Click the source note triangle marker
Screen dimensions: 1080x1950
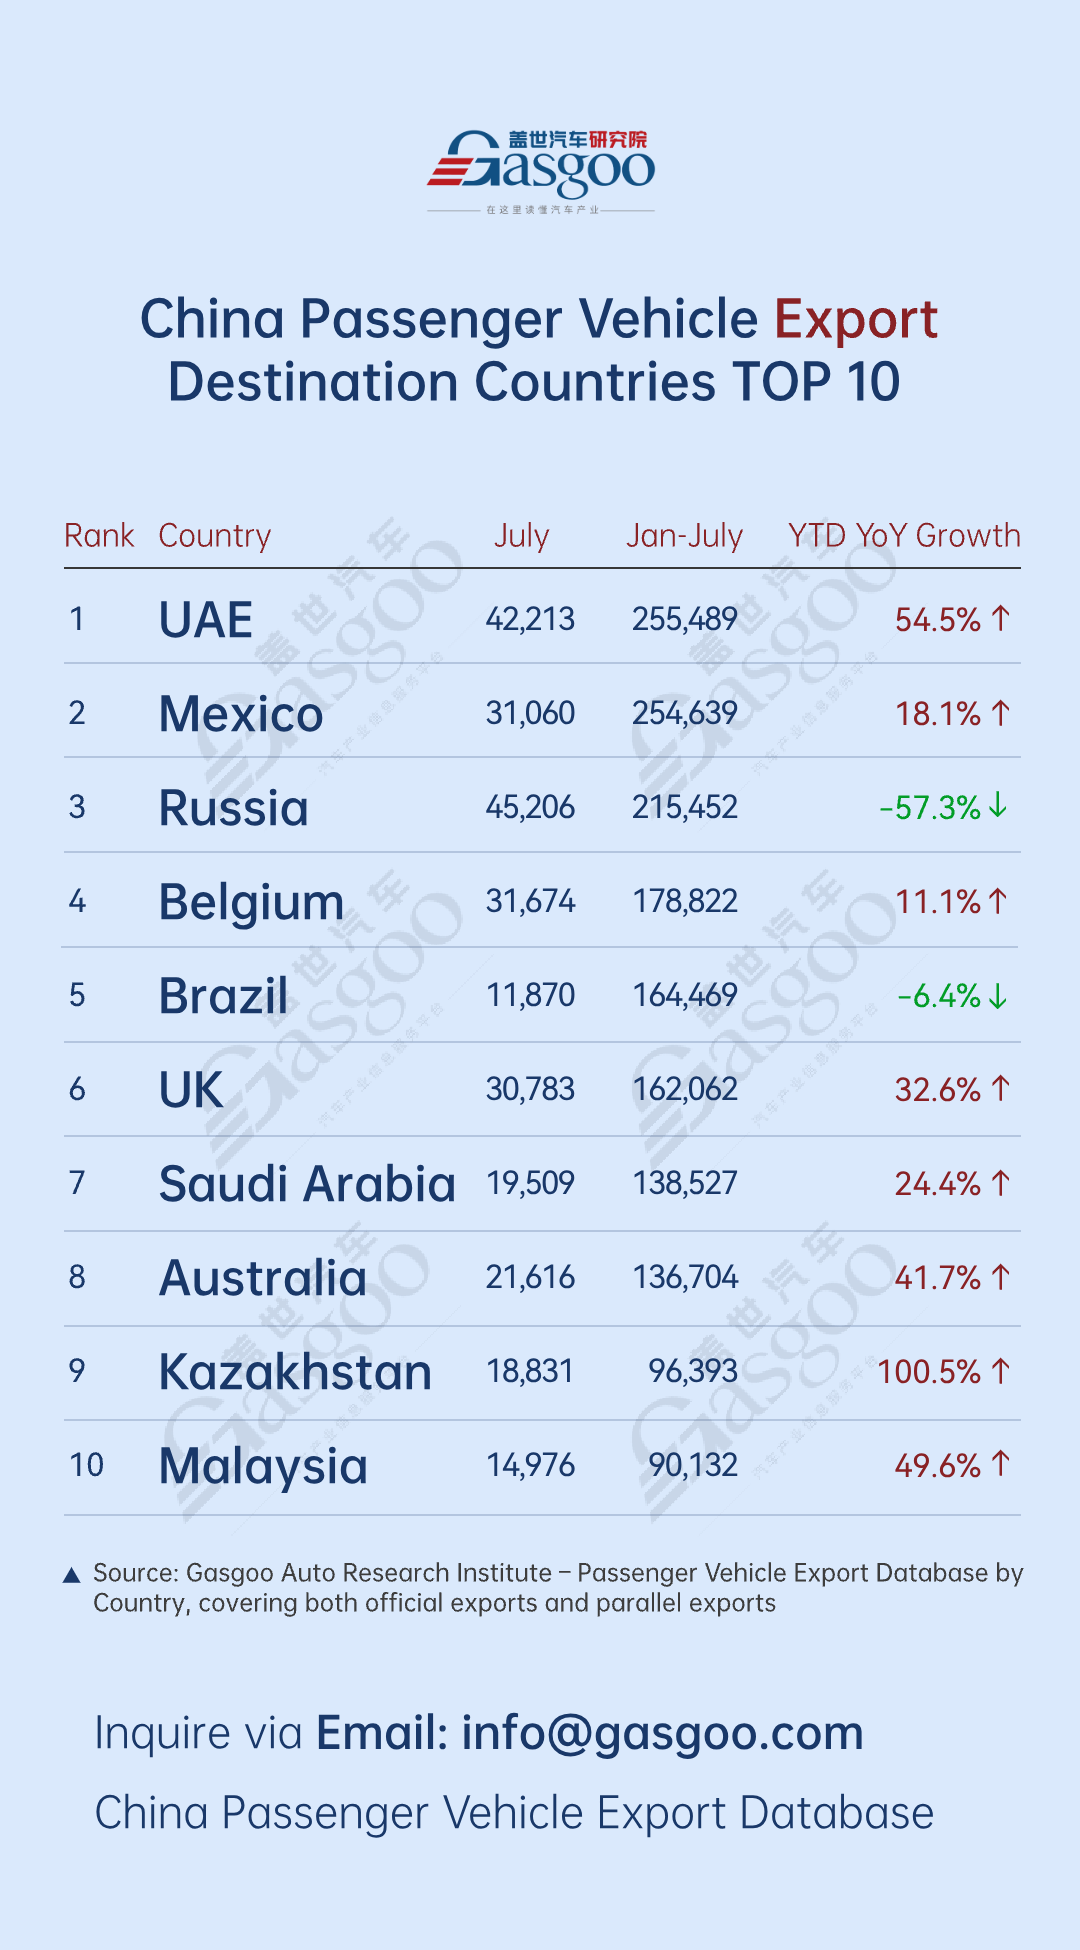point(72,1576)
